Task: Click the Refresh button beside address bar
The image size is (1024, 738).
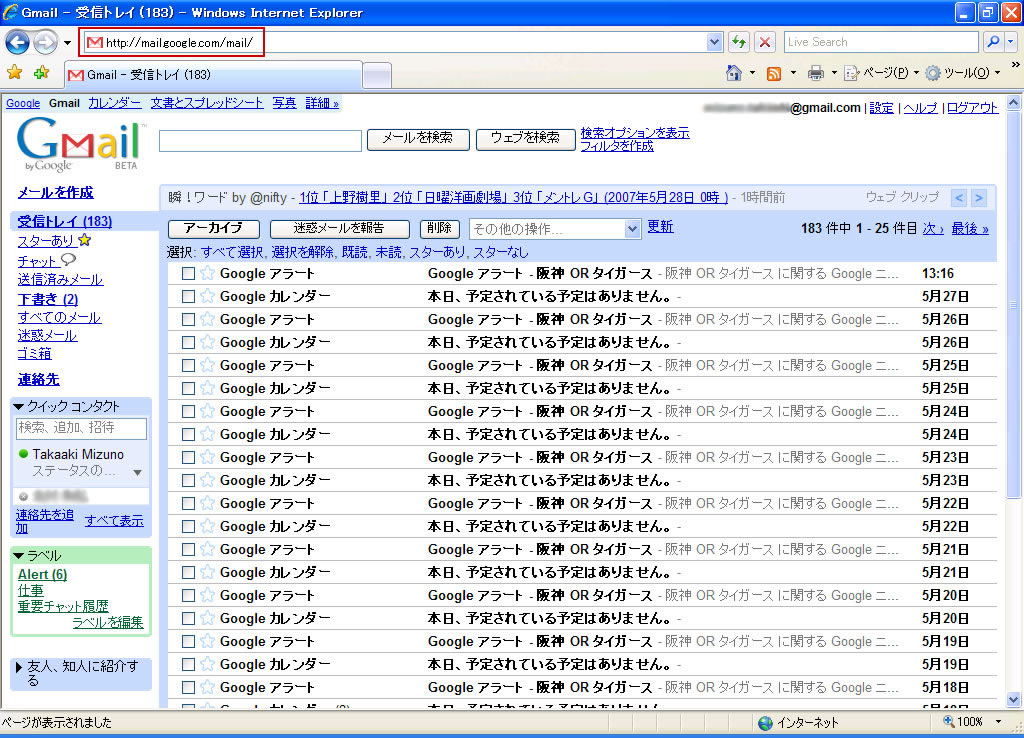Action: coord(739,42)
